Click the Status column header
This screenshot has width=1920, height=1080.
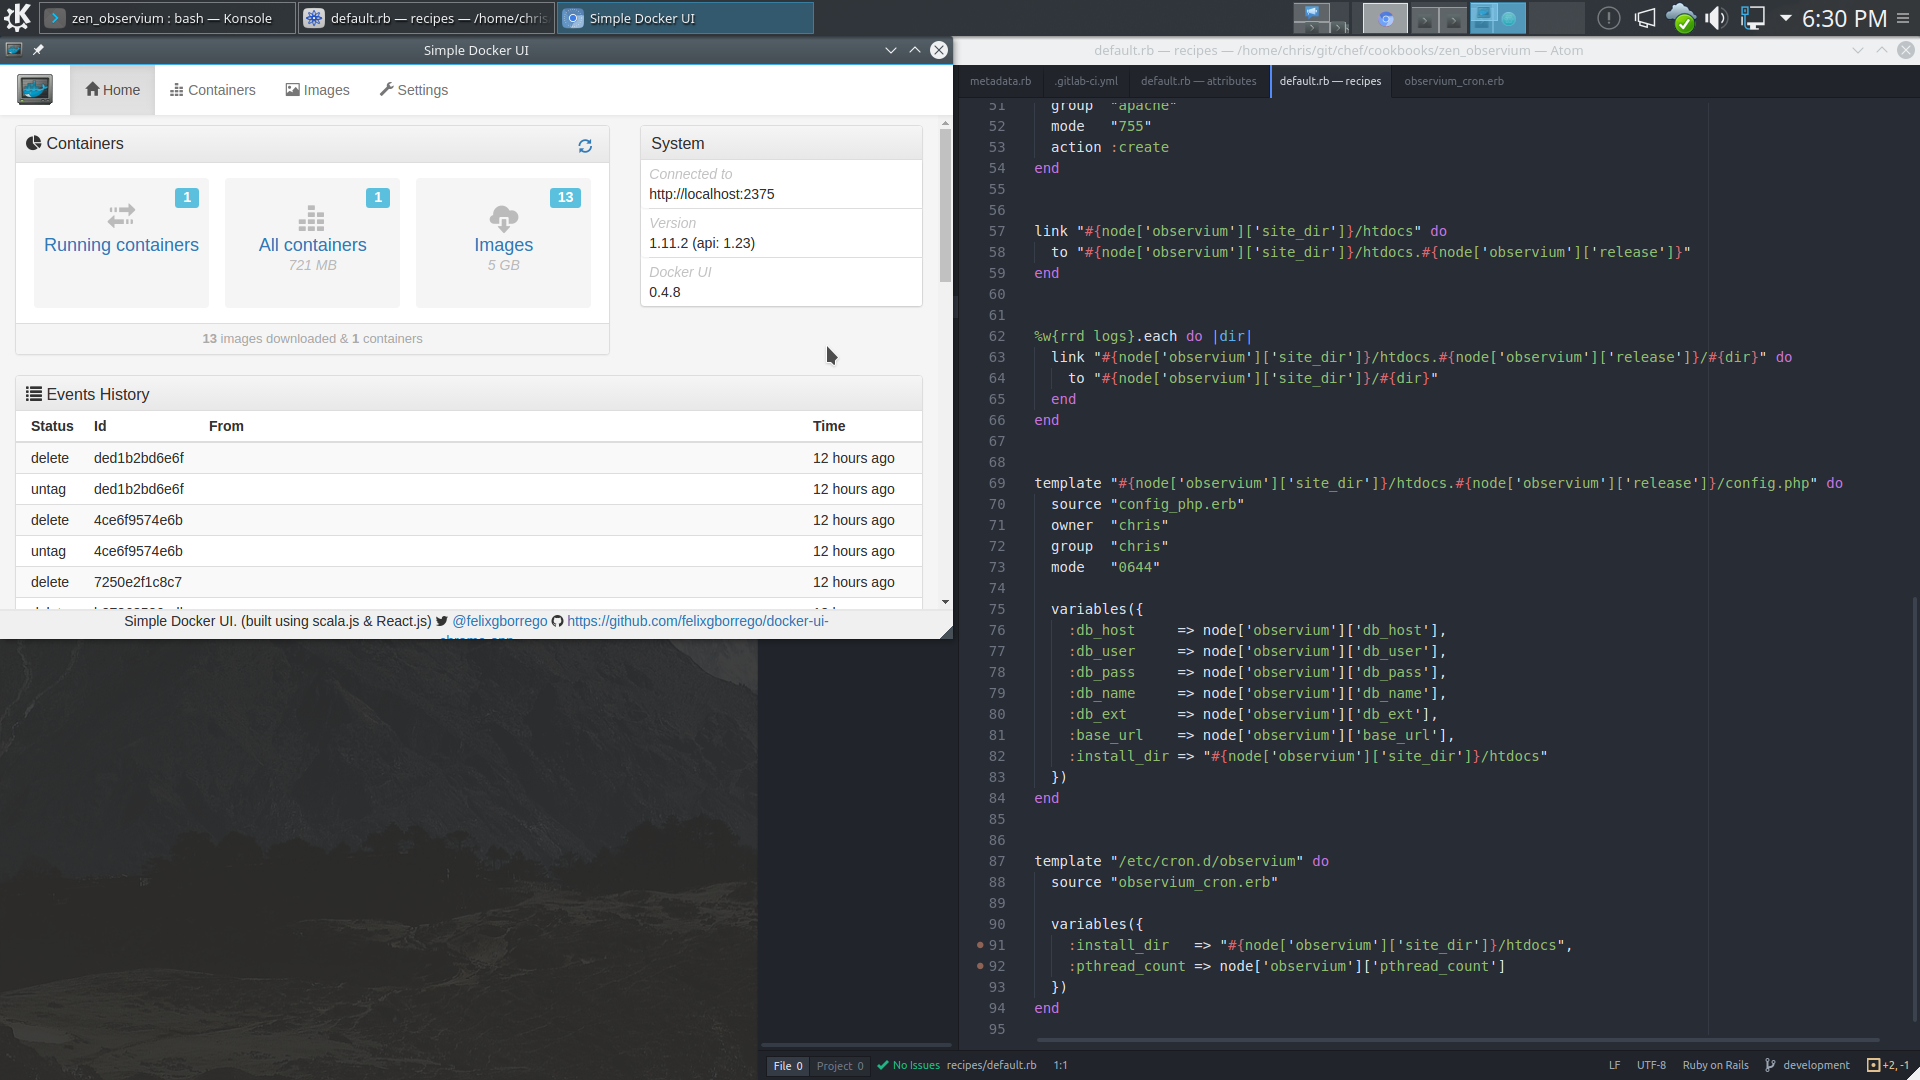tap(52, 426)
